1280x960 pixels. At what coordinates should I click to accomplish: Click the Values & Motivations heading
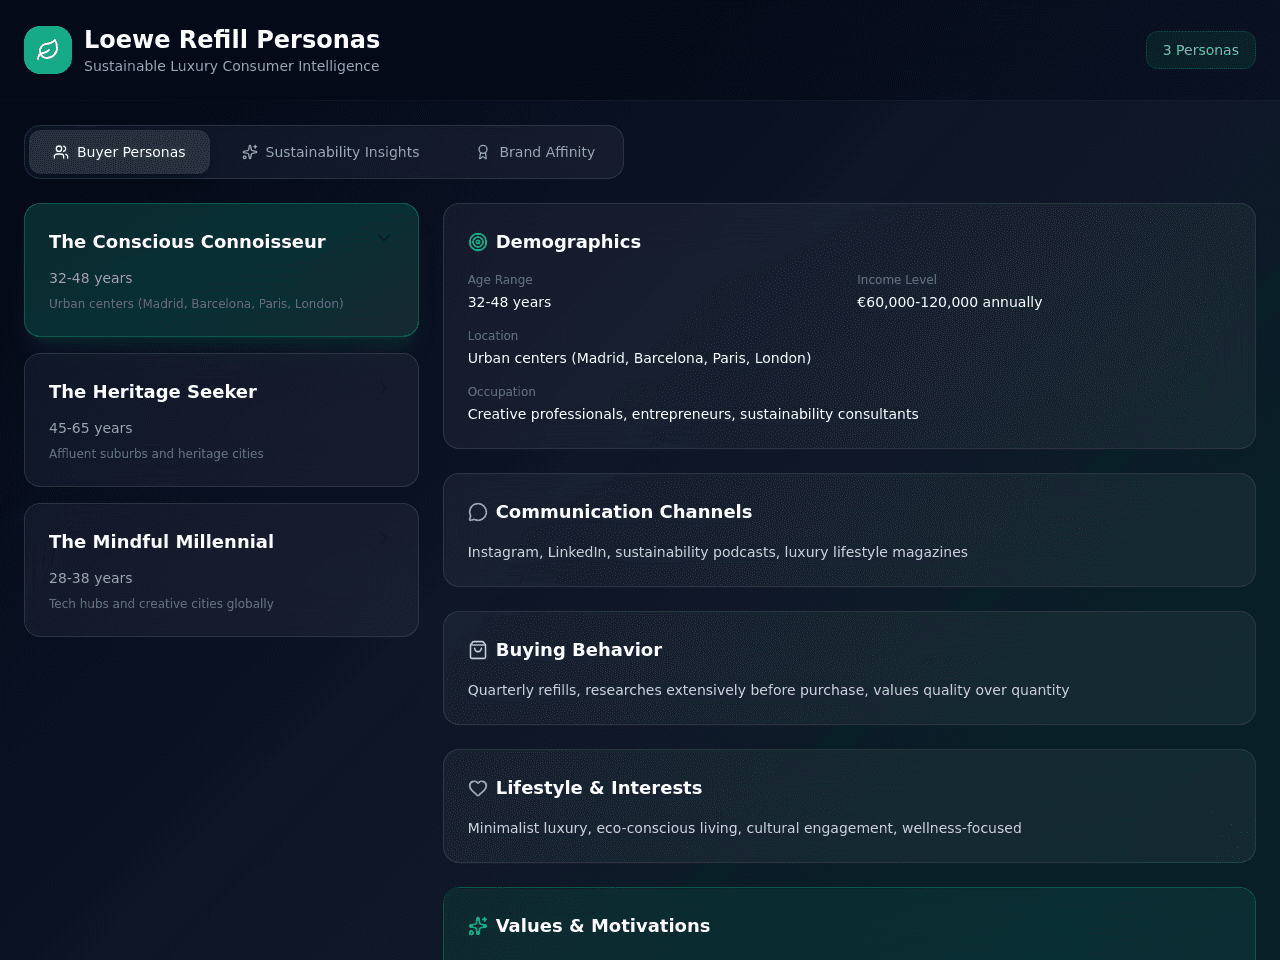(603, 926)
